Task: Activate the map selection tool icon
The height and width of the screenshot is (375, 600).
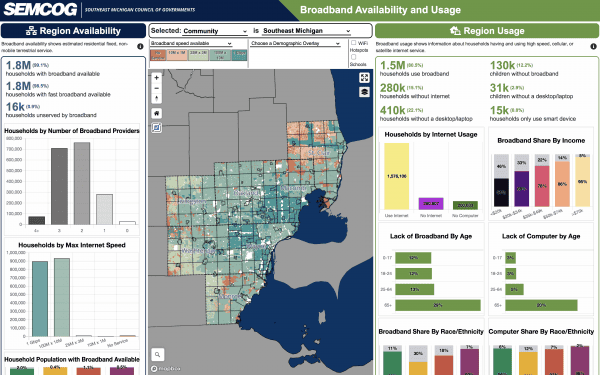Action: coord(157,127)
